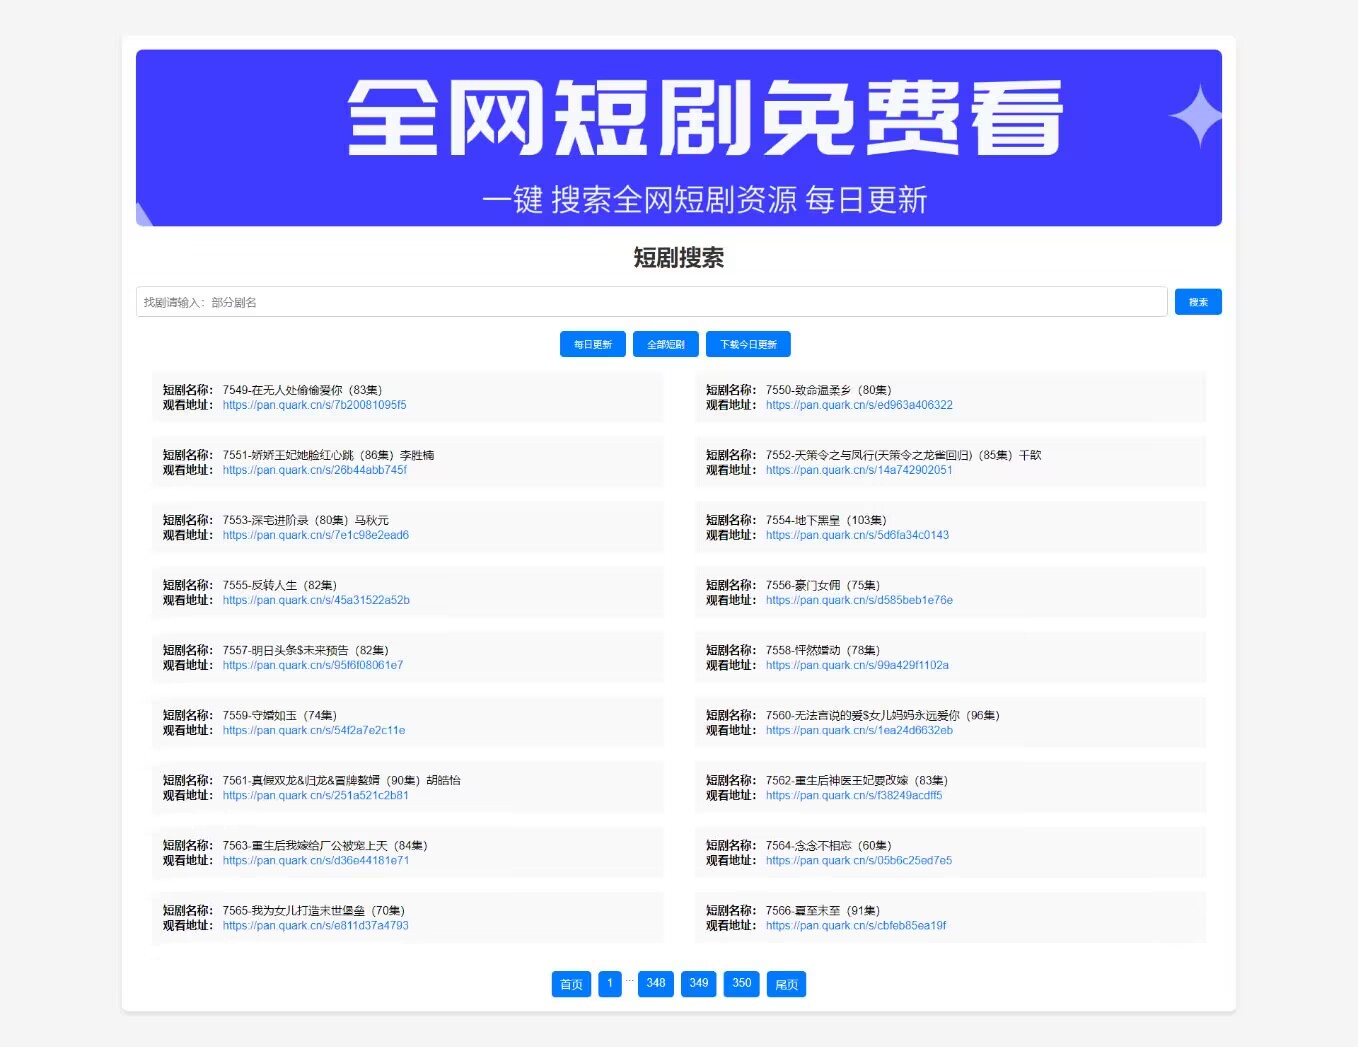Go to page 349 in pagination
Viewport: 1358px width, 1047px height.
[698, 983]
